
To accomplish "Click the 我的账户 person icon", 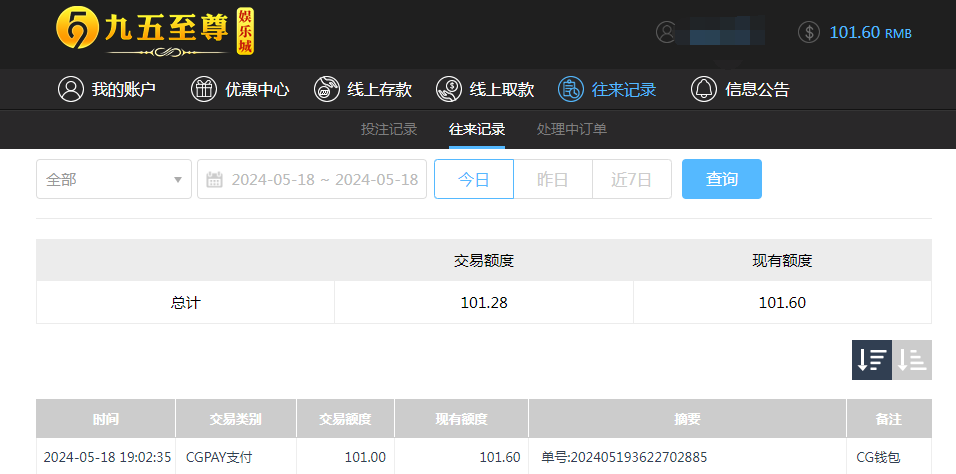I will (x=71, y=89).
